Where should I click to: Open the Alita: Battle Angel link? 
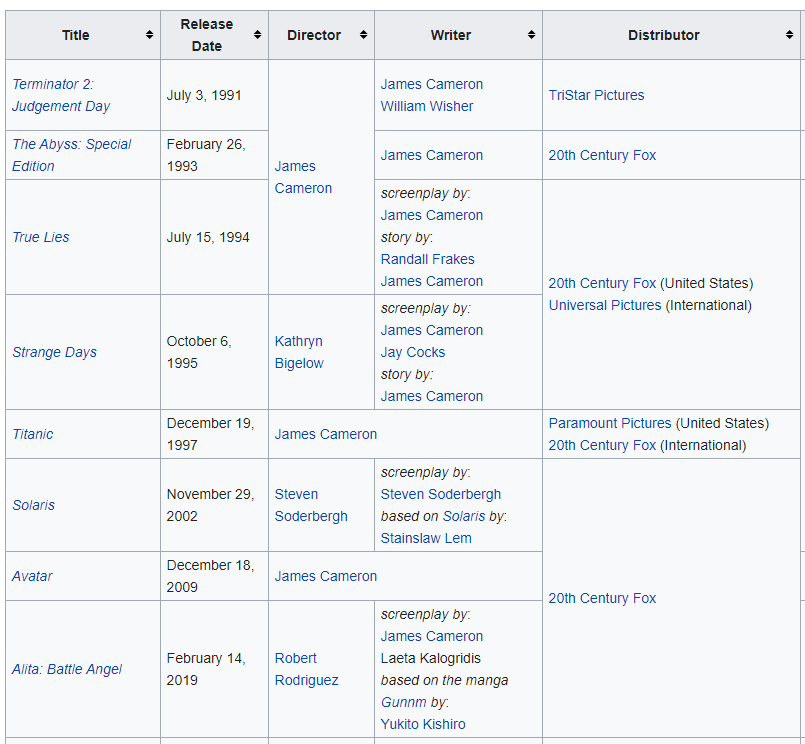(67, 670)
